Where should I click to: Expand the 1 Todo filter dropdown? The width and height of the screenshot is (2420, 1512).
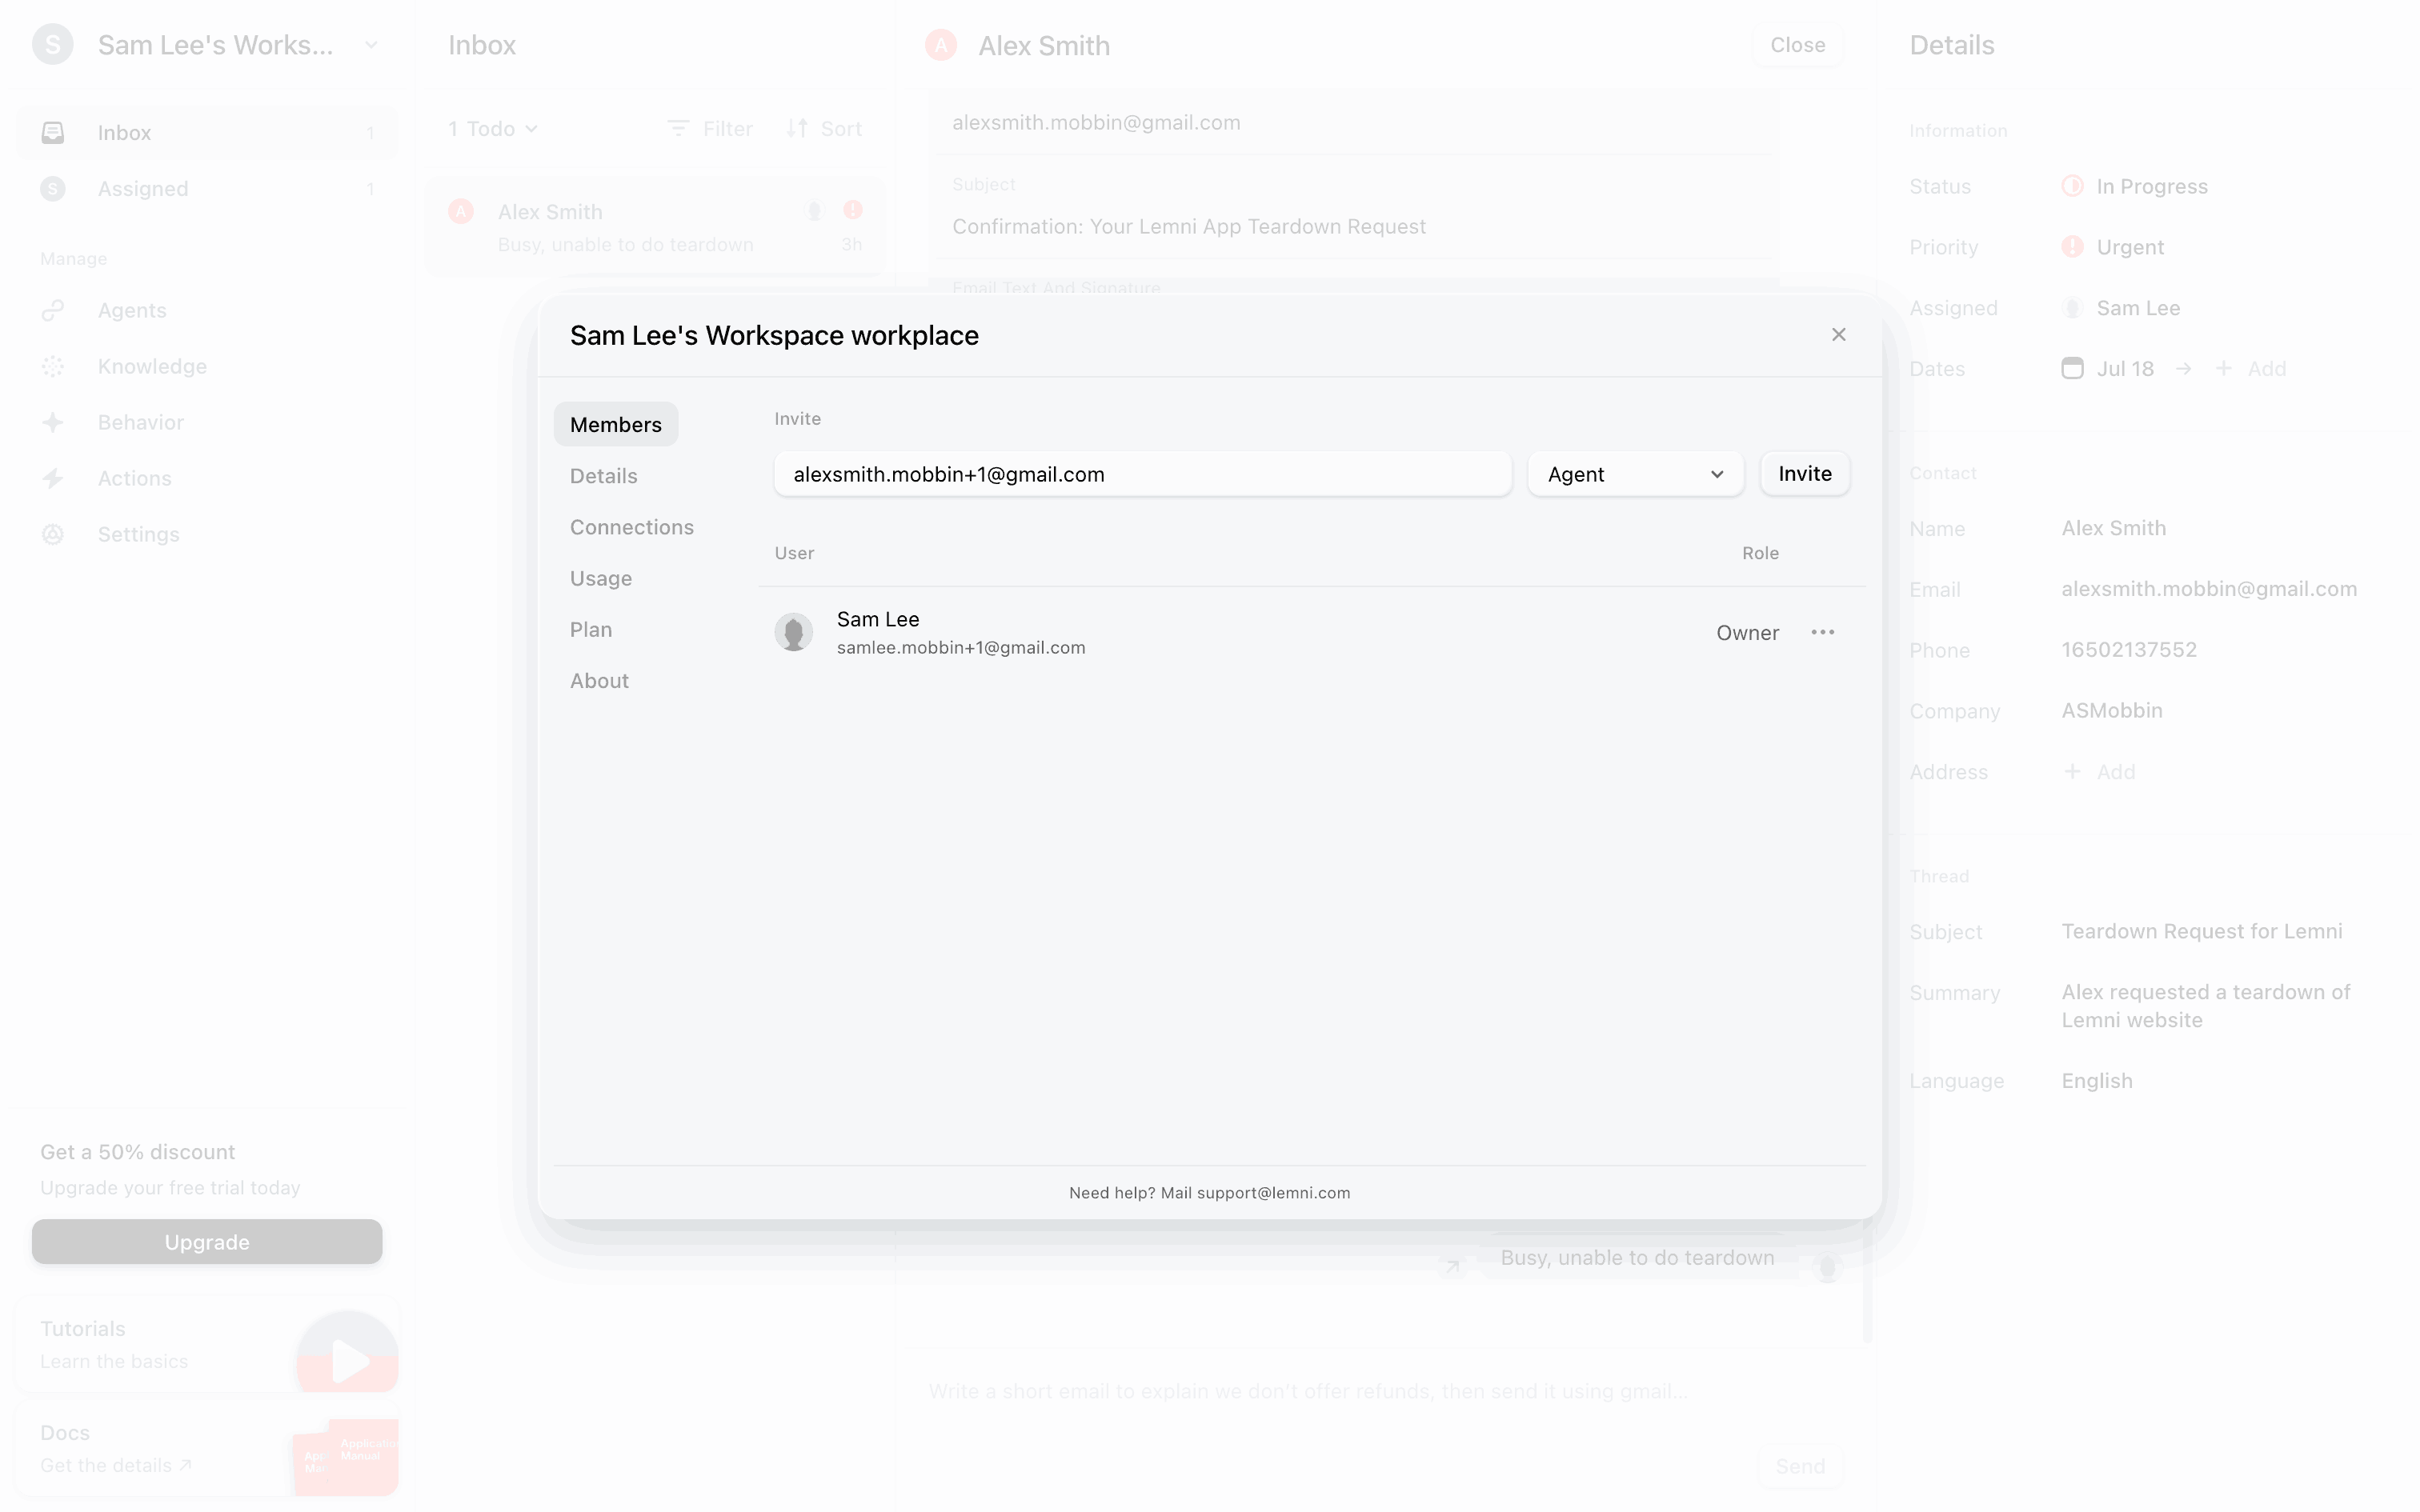point(493,129)
